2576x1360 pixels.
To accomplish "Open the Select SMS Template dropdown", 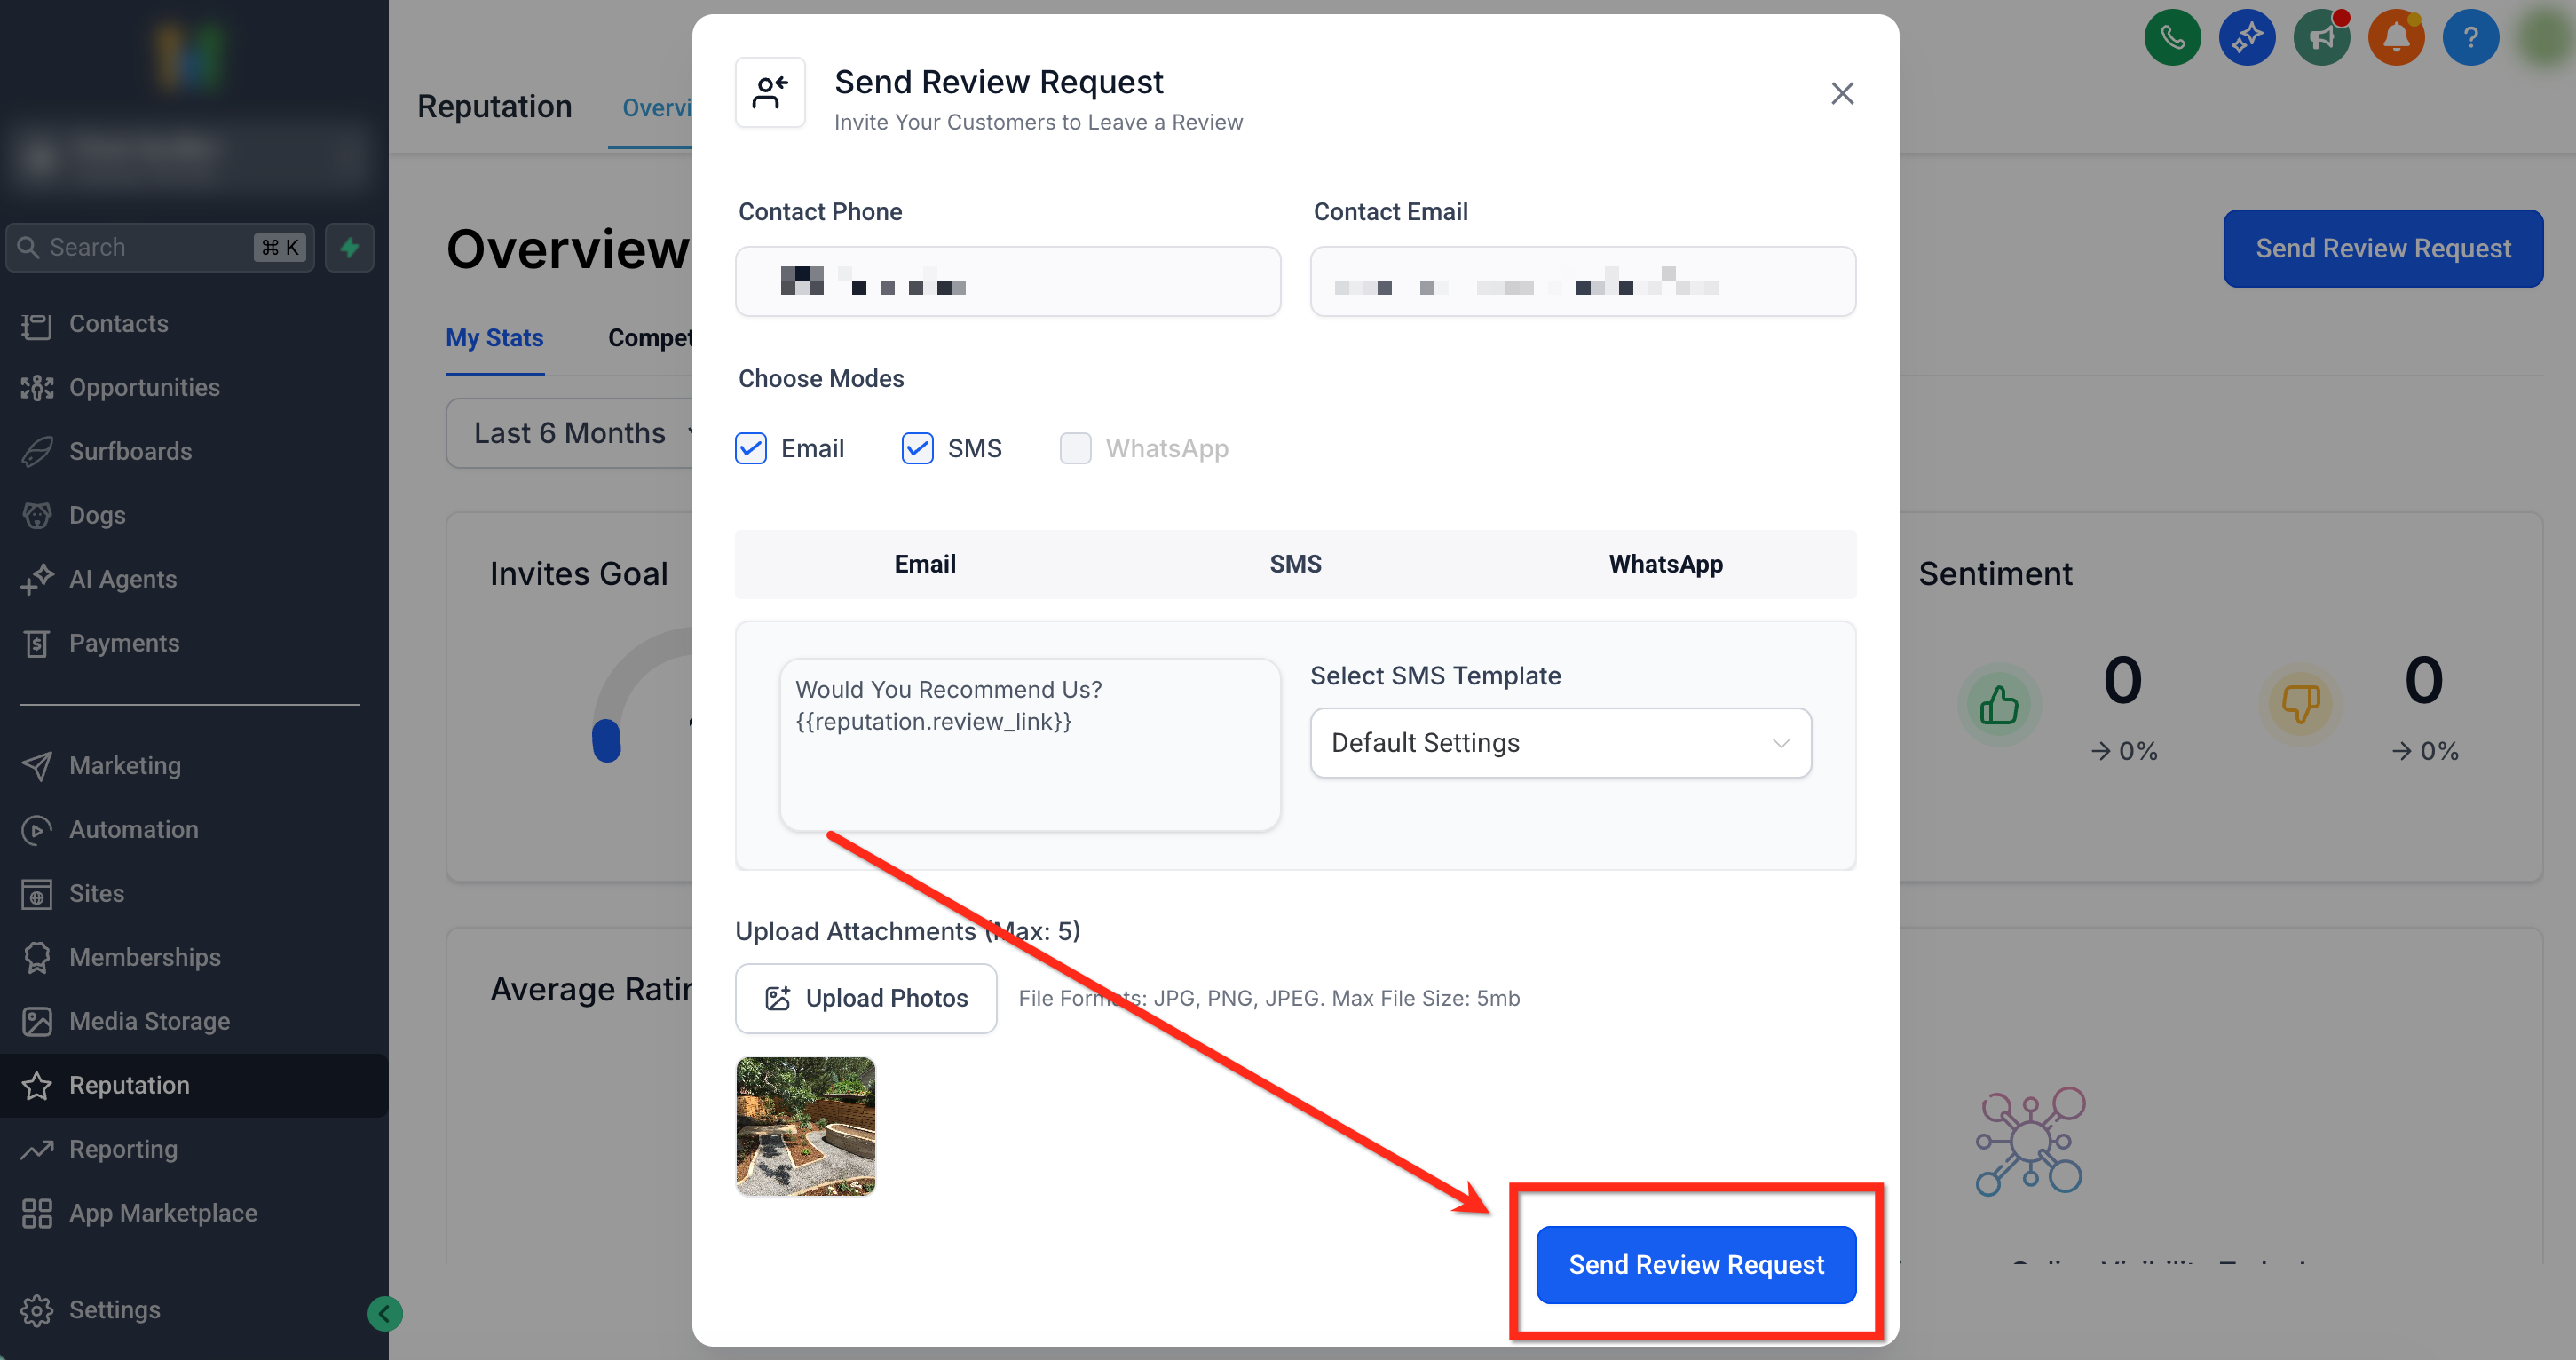I will click(x=1560, y=743).
